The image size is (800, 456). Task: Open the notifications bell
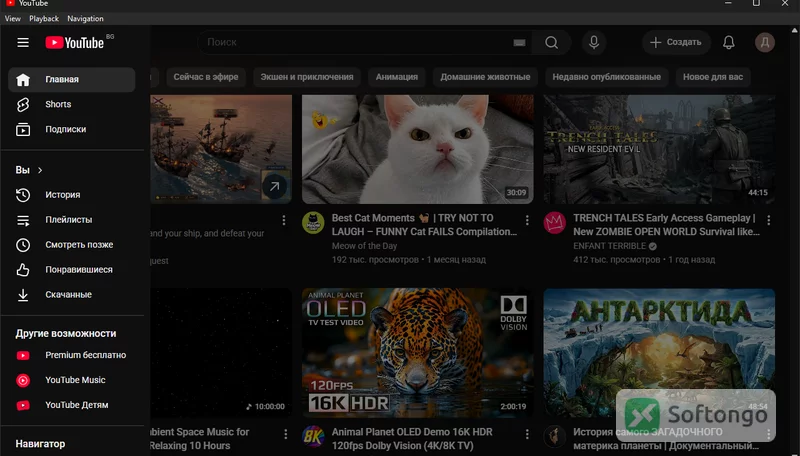point(729,42)
